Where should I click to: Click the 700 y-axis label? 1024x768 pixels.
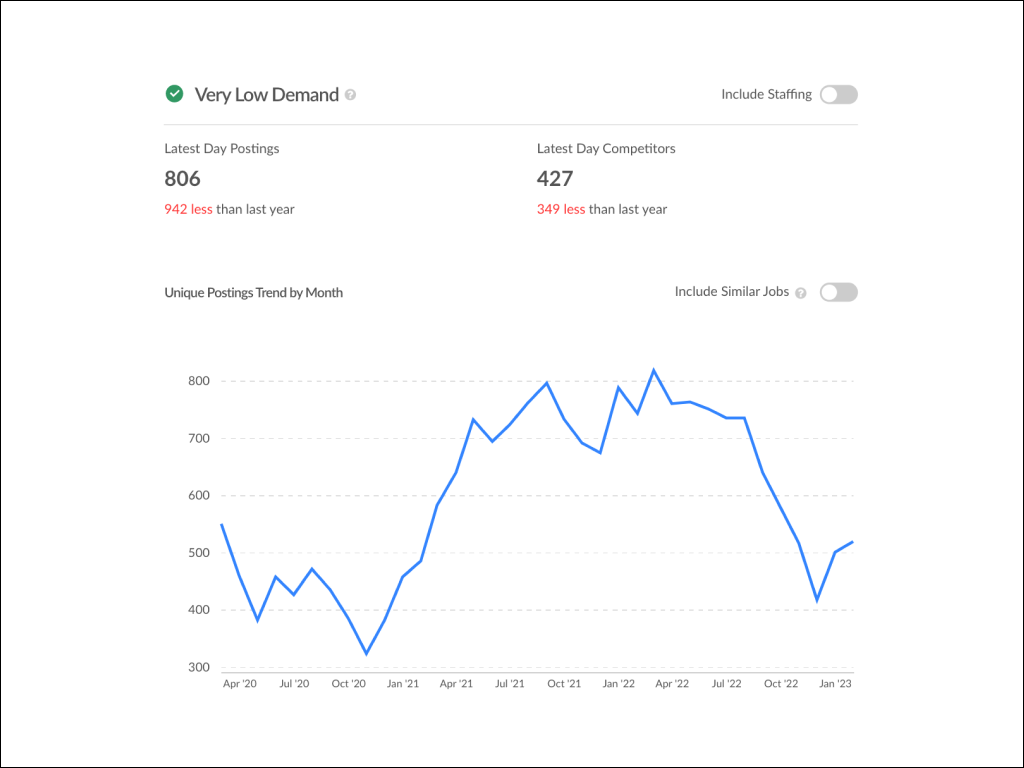(199, 438)
